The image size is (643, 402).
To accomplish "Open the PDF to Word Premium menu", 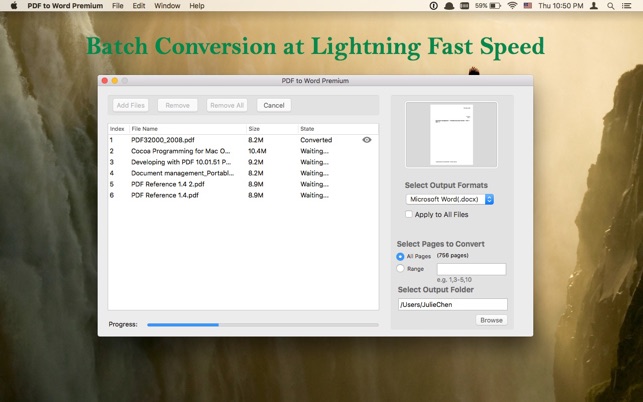I will click(x=65, y=6).
